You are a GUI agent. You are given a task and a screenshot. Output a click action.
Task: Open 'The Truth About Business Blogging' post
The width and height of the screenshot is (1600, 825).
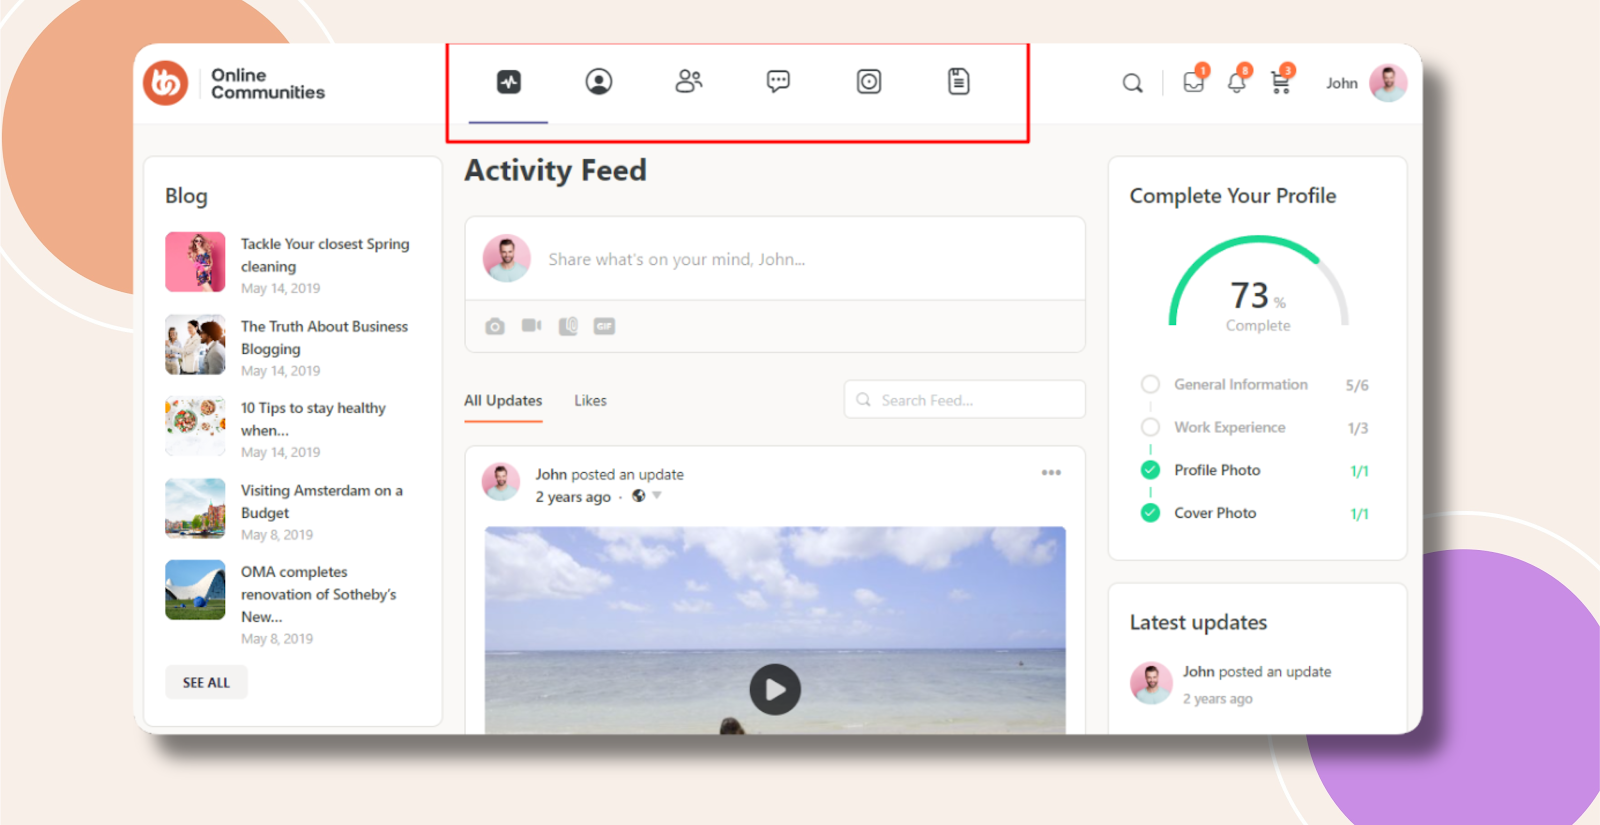(x=324, y=338)
